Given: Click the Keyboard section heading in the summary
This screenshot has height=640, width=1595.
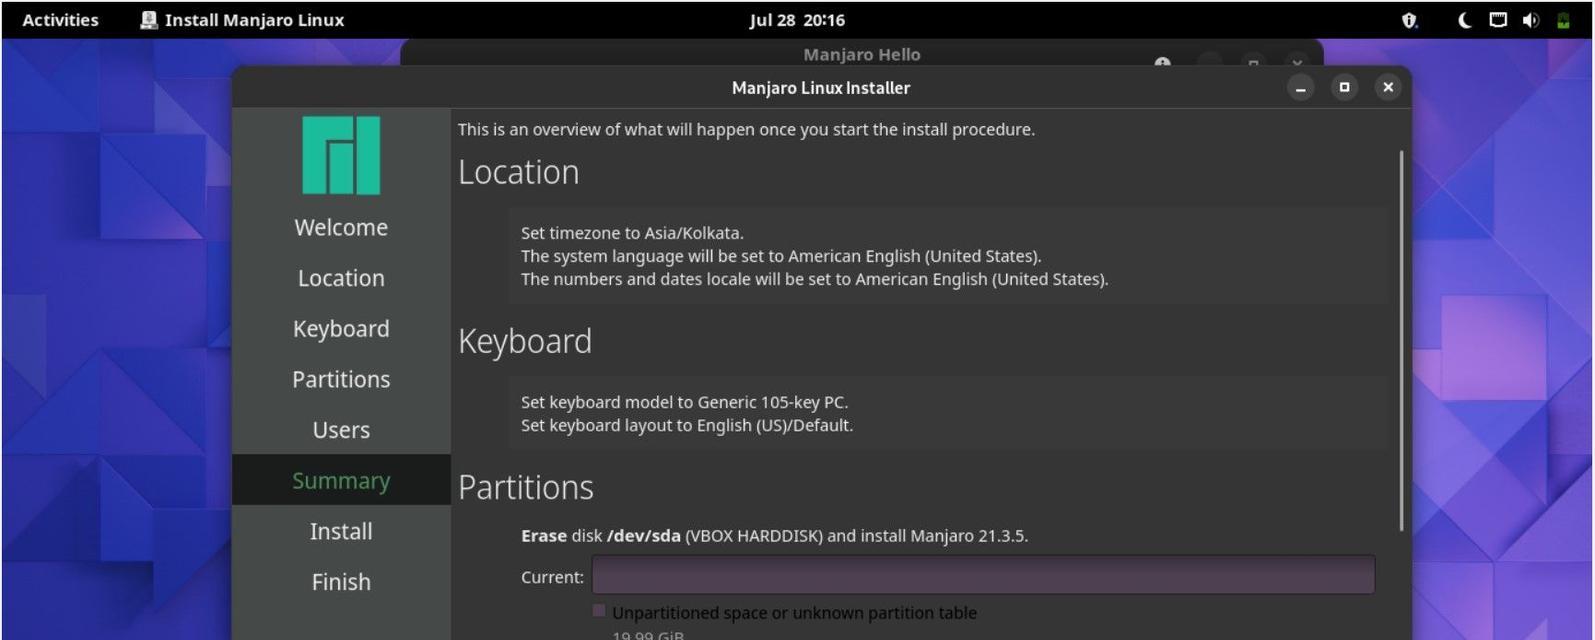Looking at the screenshot, I should pos(525,341).
